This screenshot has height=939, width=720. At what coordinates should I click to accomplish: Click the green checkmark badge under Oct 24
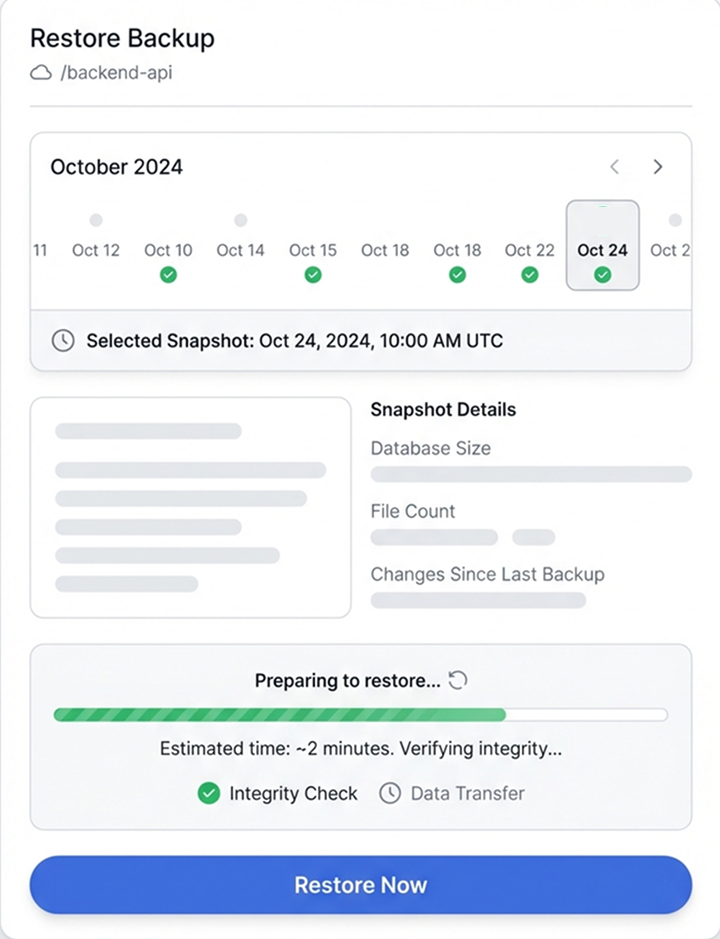[602, 273]
